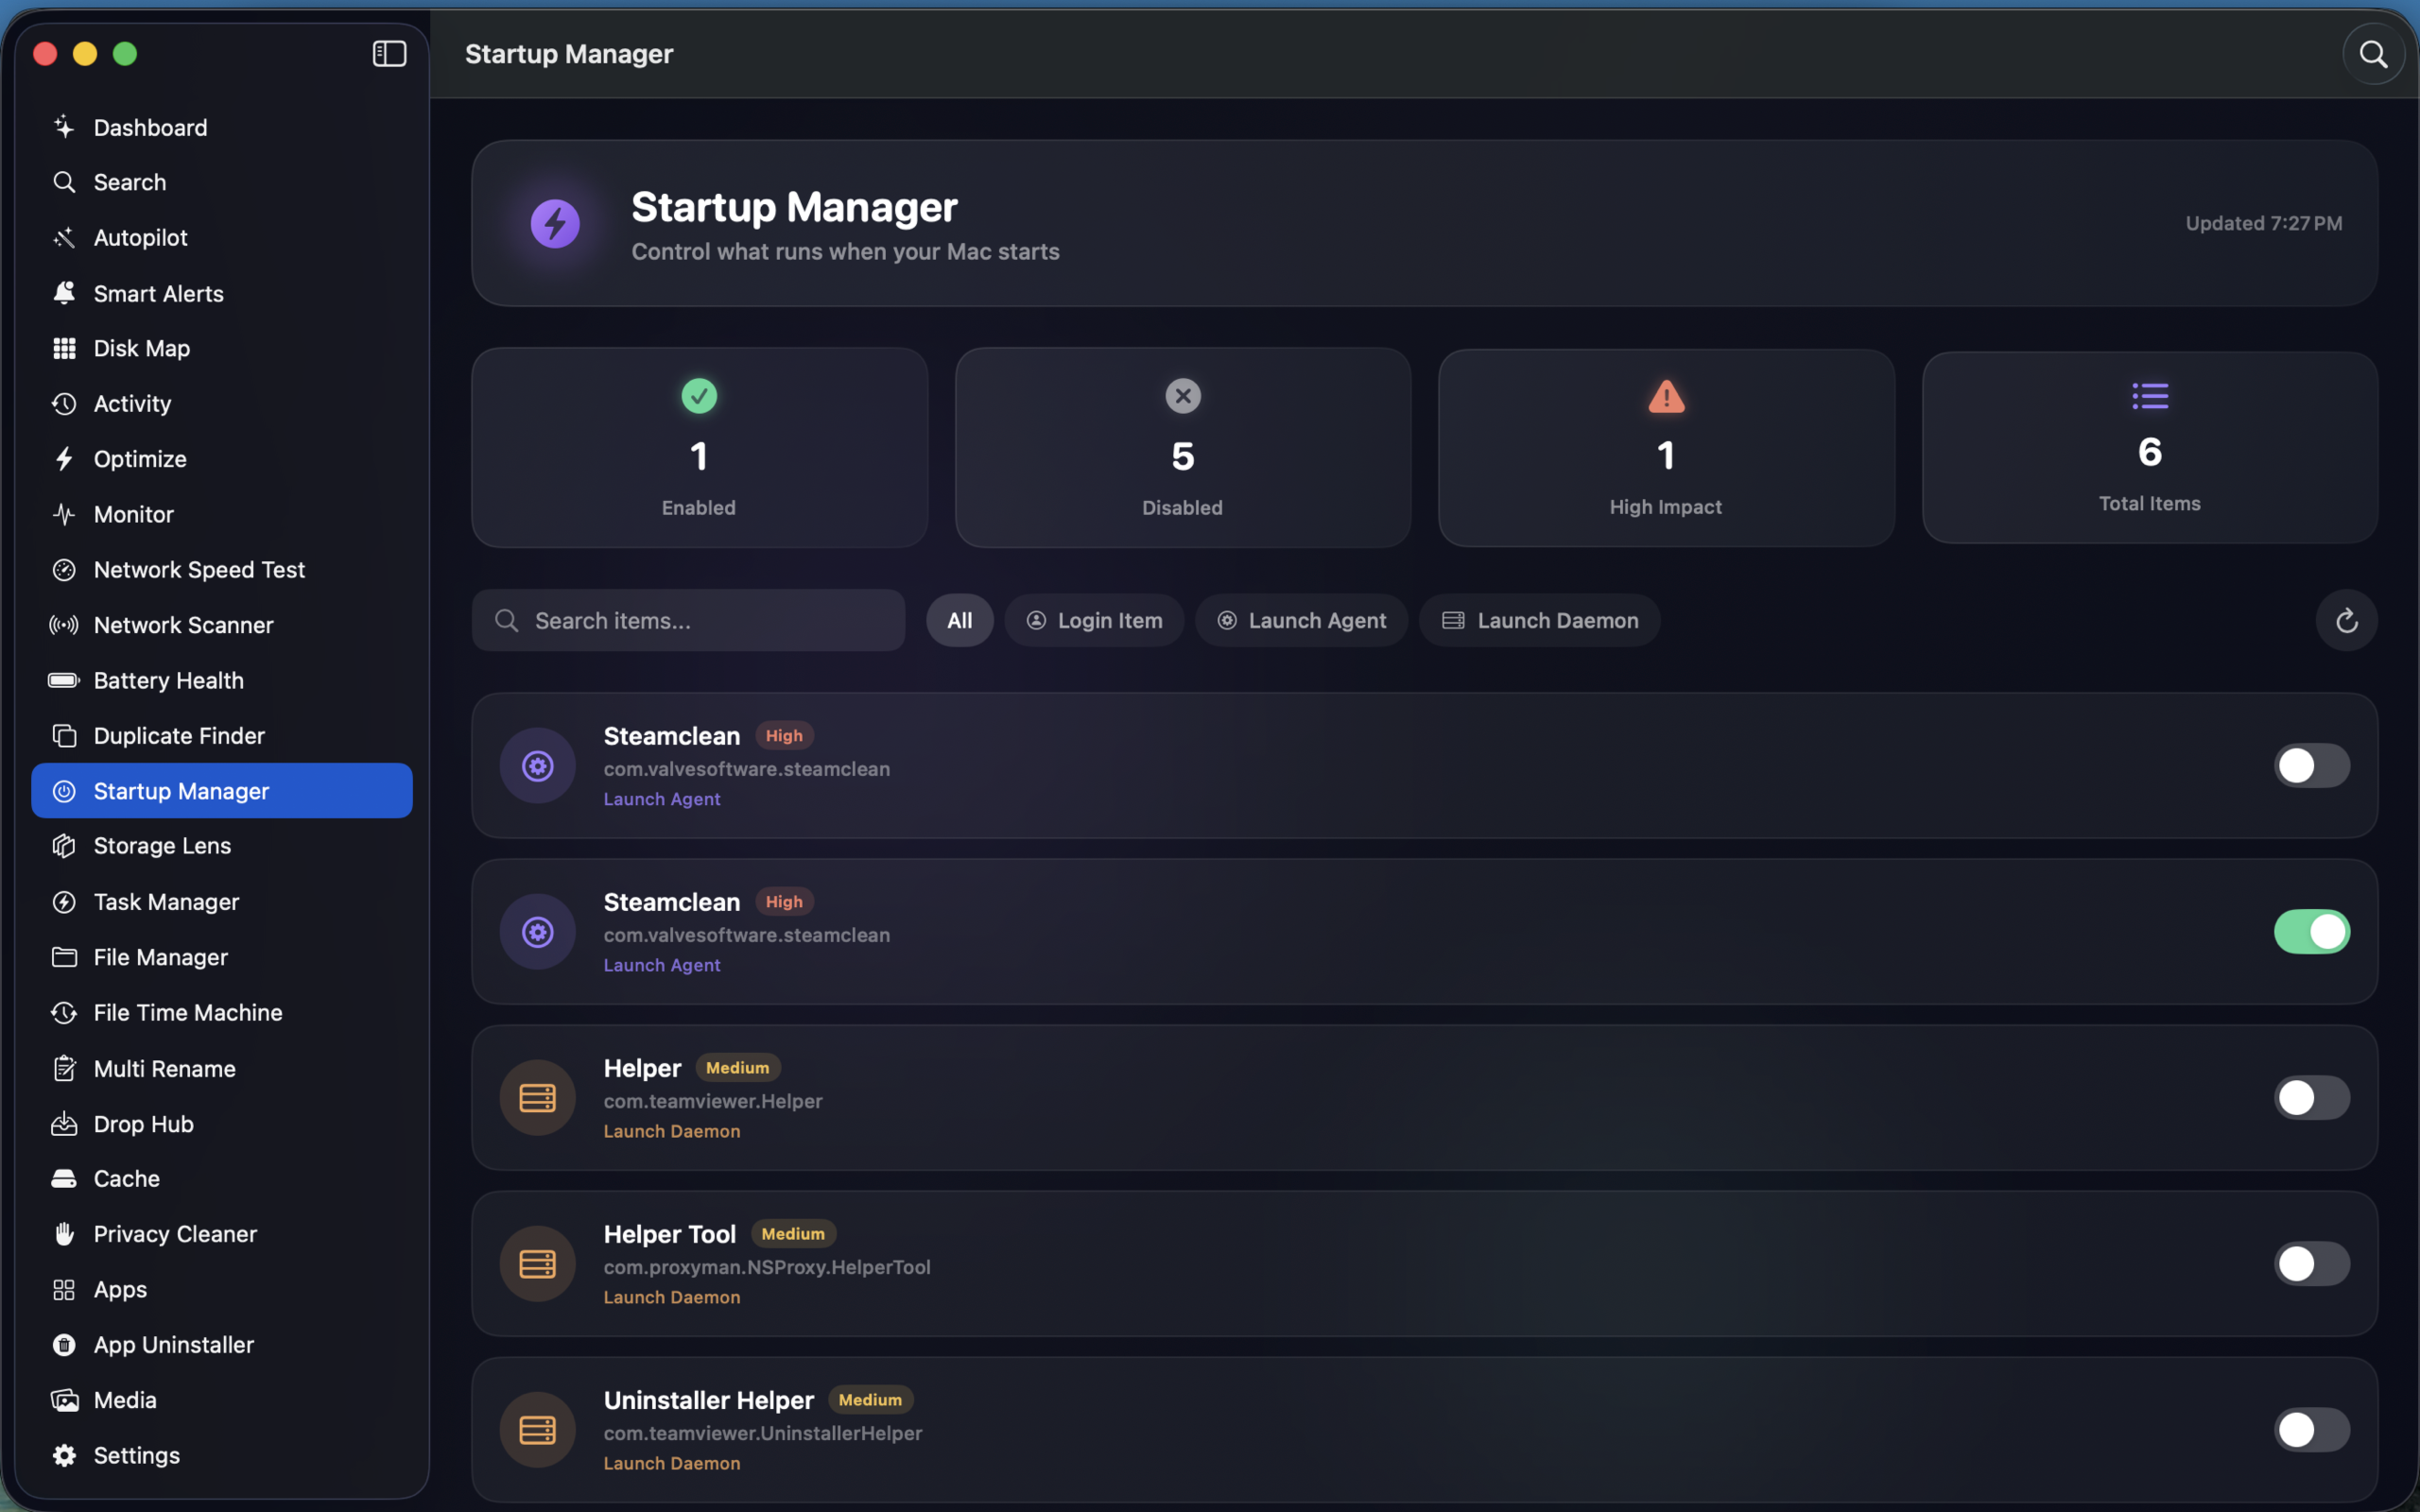Viewport: 2420px width, 1512px height.
Task: Refresh the startup items list
Action: [2346, 621]
